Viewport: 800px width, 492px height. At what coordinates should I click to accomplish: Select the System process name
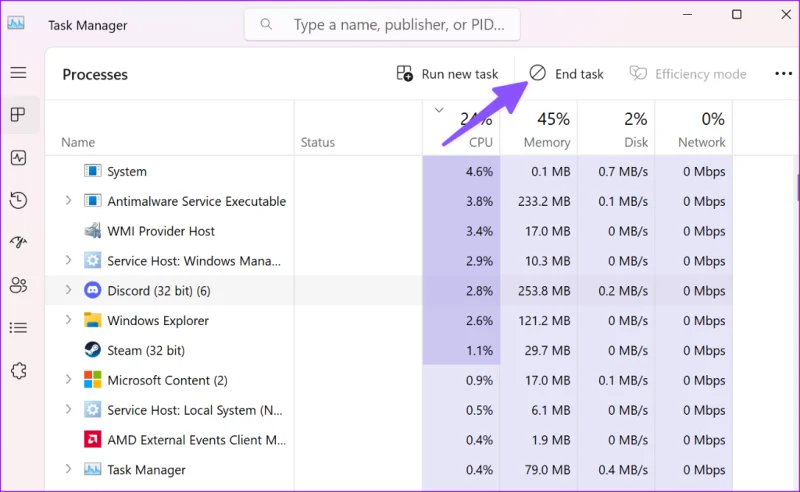point(127,171)
